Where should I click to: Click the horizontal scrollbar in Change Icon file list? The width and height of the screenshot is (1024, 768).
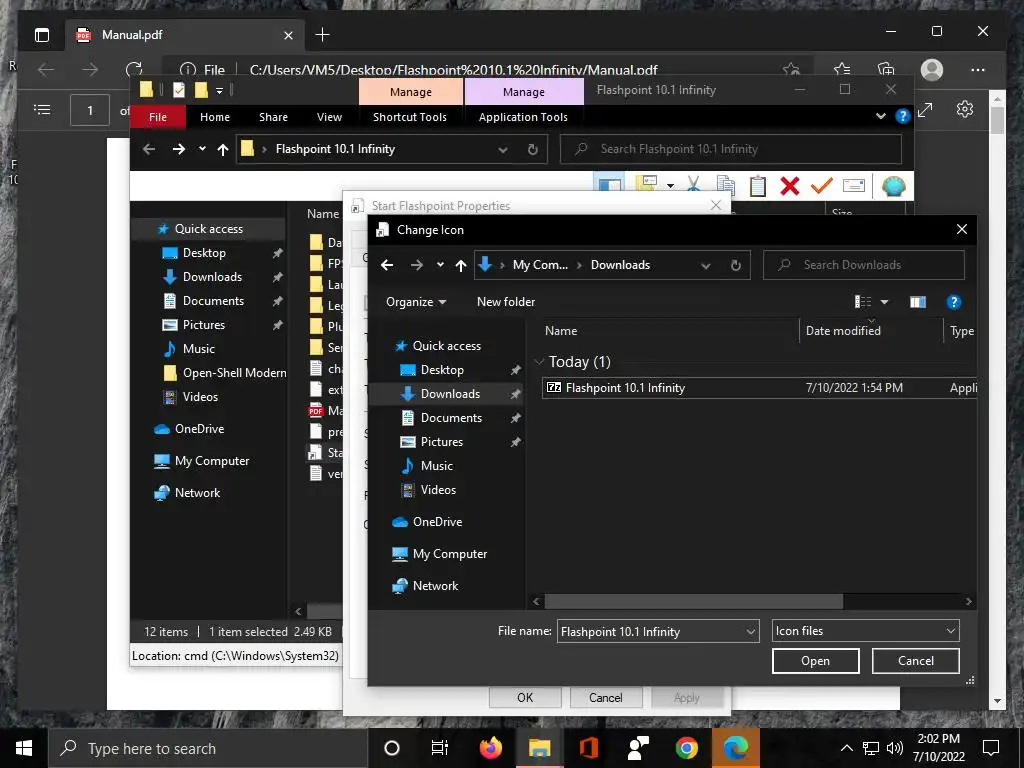694,601
